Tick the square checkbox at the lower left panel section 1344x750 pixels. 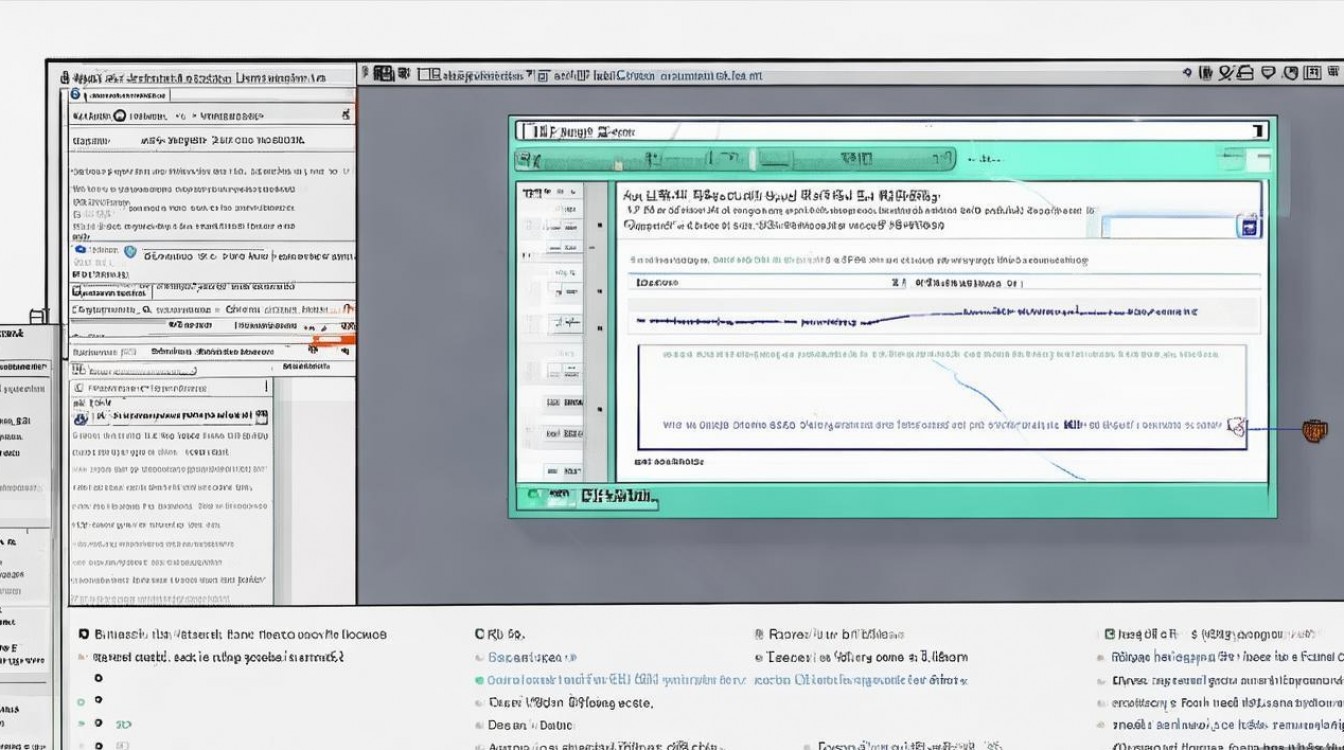(x=77, y=386)
